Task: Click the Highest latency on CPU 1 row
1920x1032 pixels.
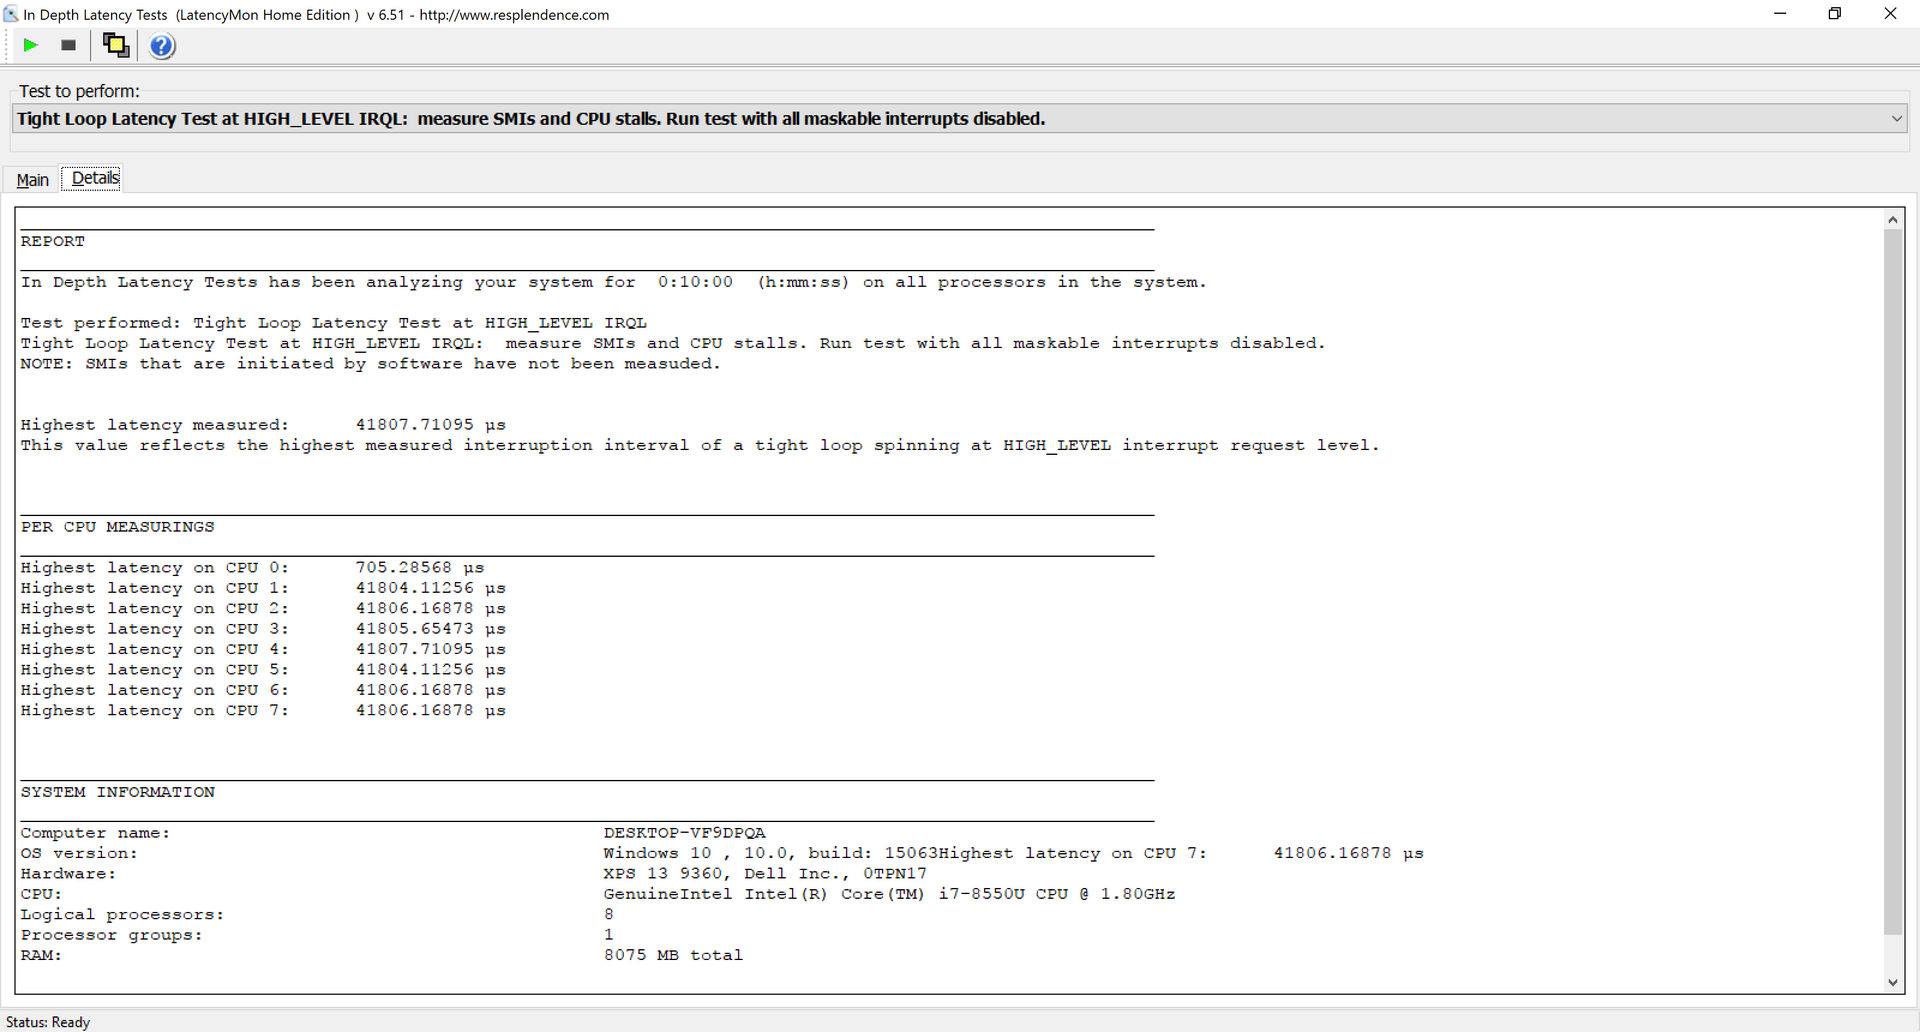Action: click(263, 588)
